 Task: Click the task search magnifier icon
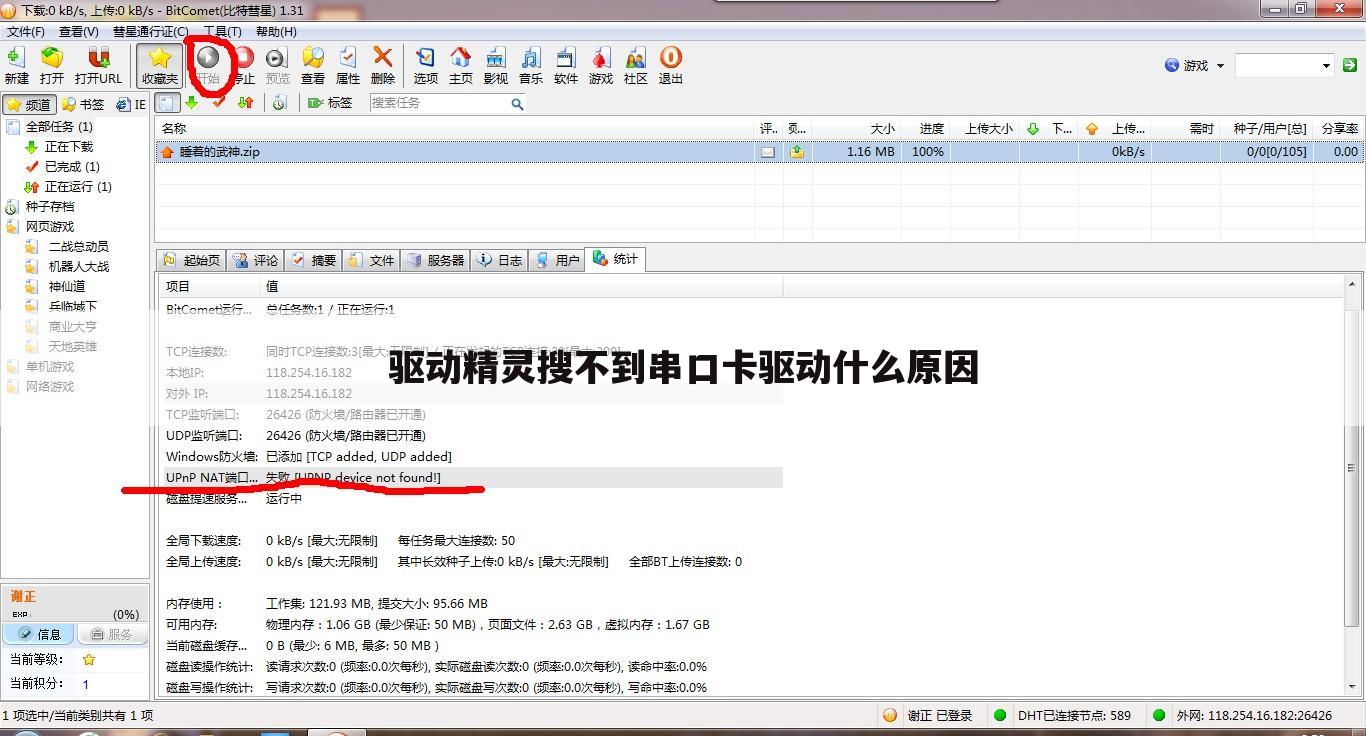[x=517, y=103]
